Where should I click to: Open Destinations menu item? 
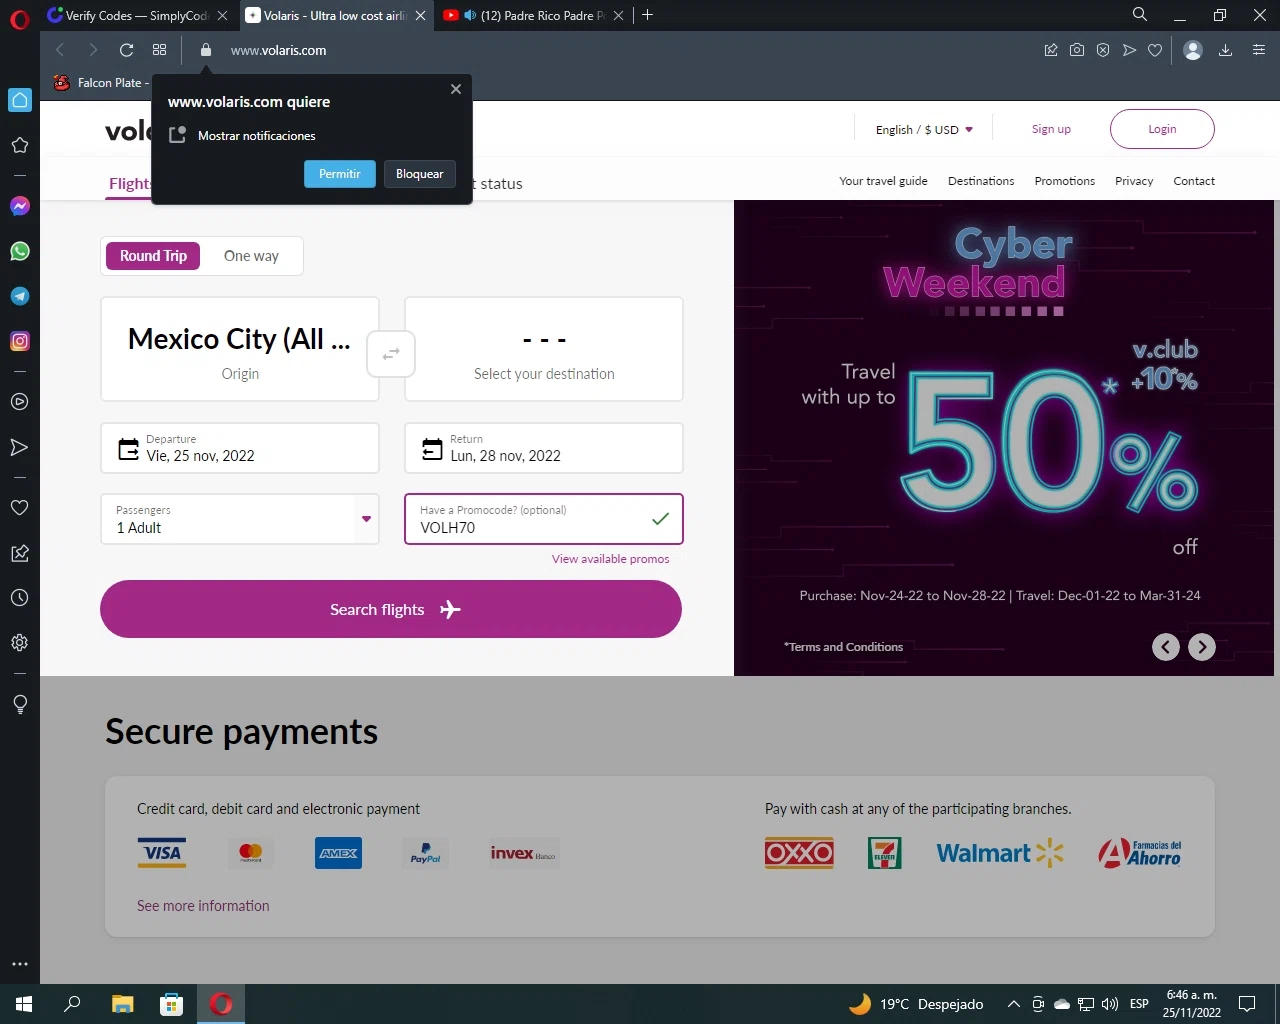pos(981,181)
